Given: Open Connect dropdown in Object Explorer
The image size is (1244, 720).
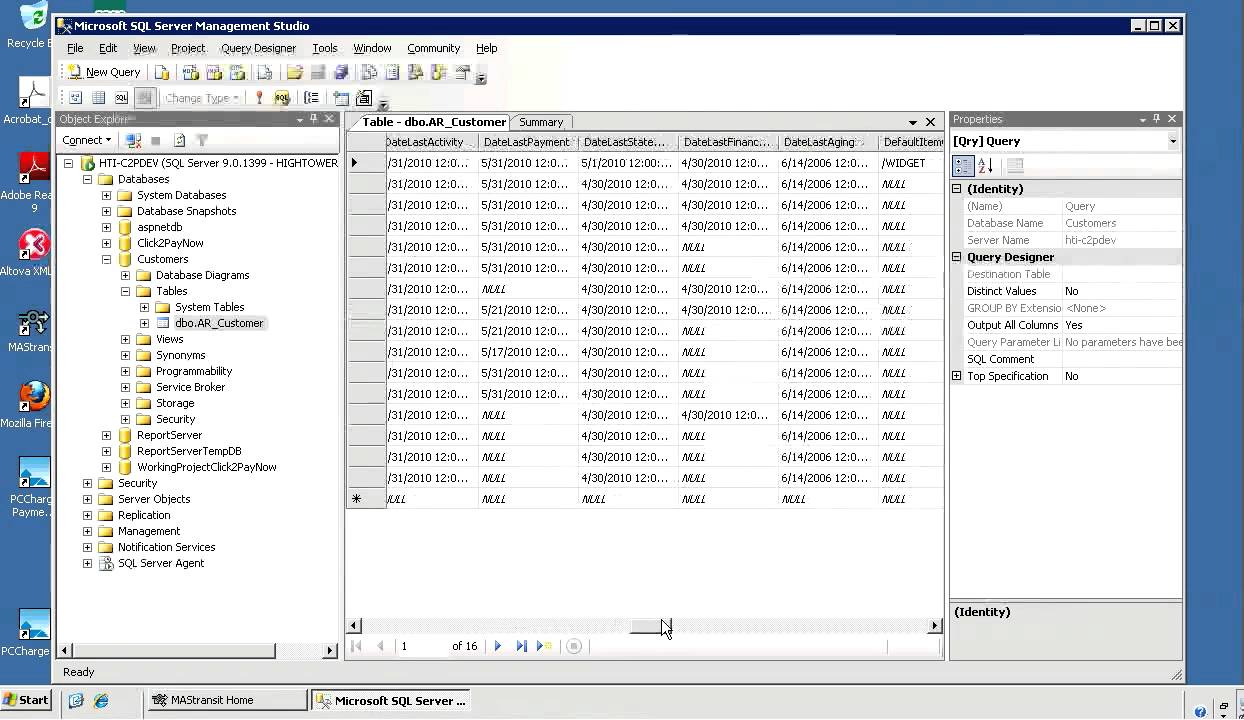Looking at the screenshot, I should pos(86,140).
